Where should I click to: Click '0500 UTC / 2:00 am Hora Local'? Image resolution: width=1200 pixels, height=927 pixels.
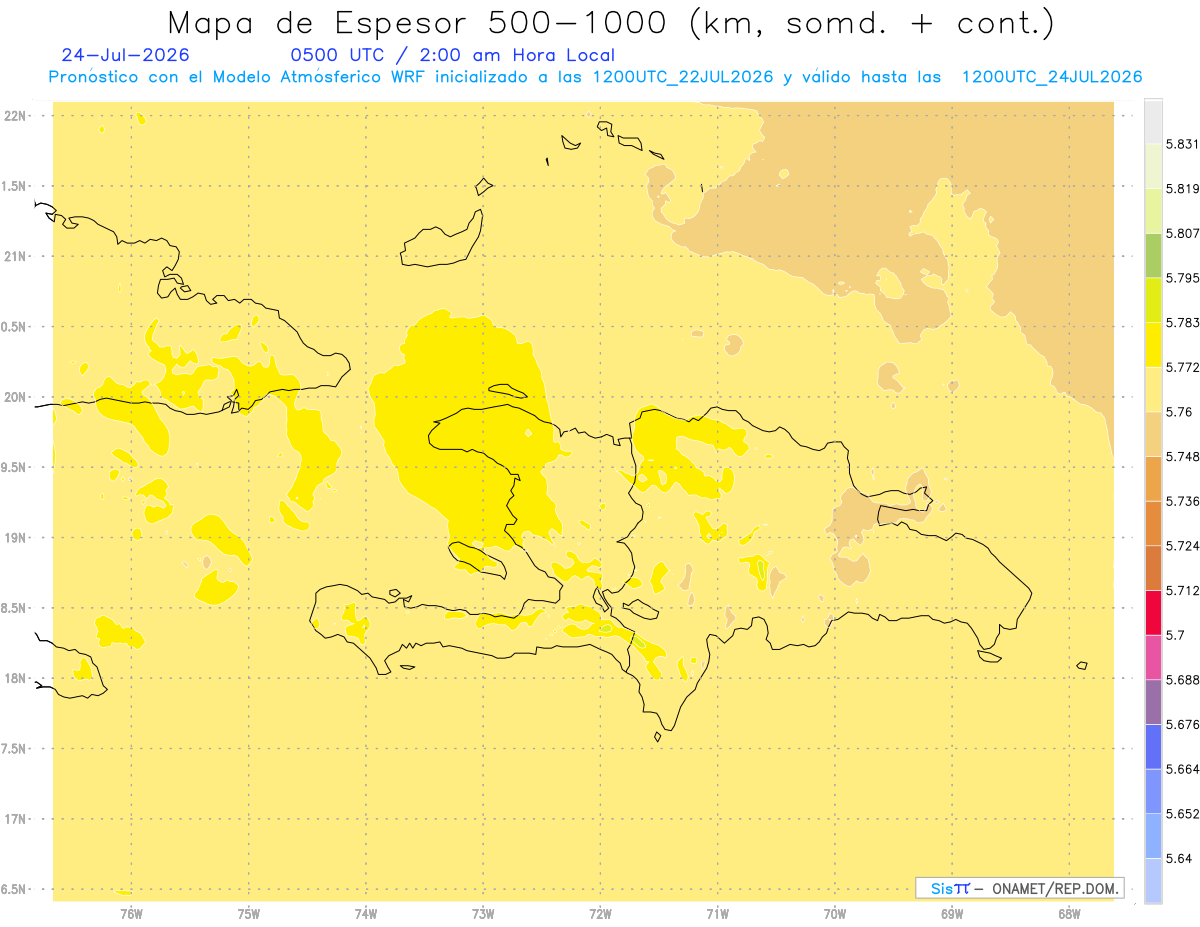point(452,55)
